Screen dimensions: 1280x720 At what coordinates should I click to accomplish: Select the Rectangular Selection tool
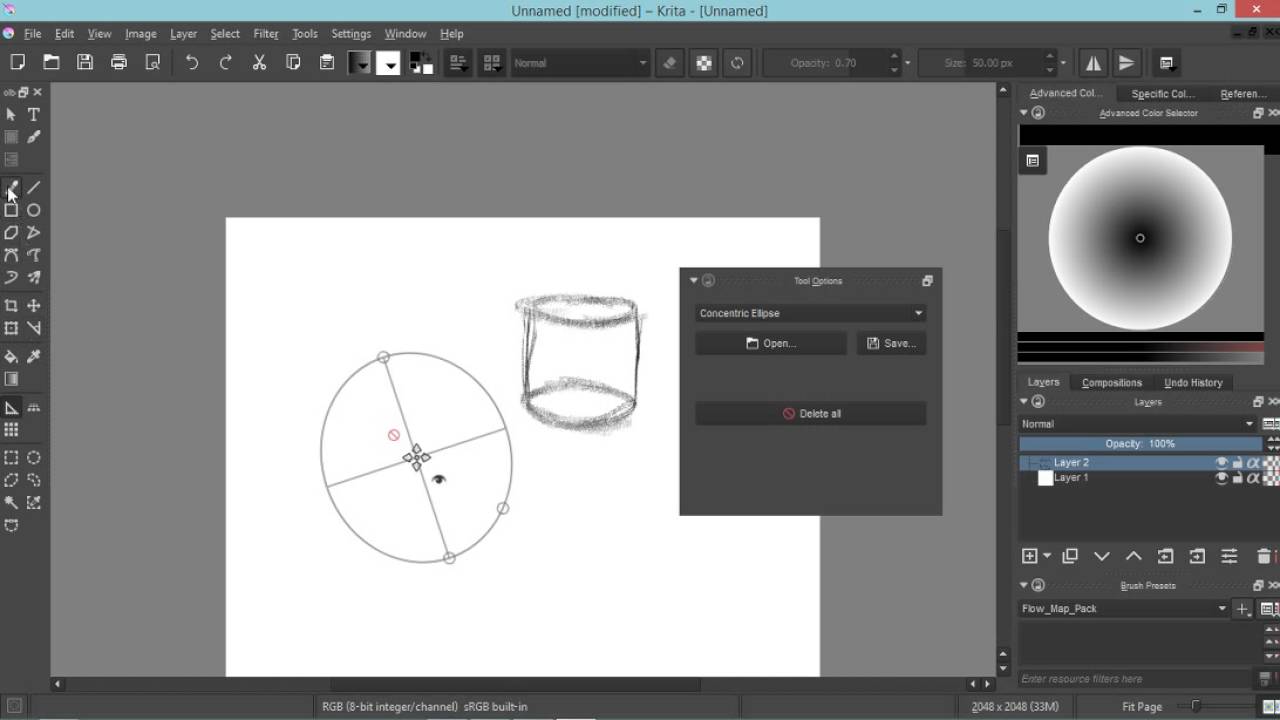coord(11,458)
